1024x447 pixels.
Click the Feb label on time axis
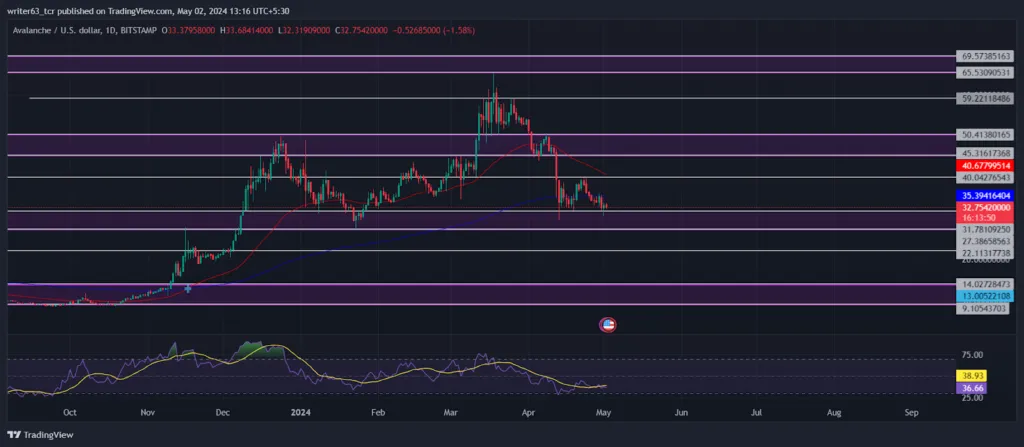point(377,413)
